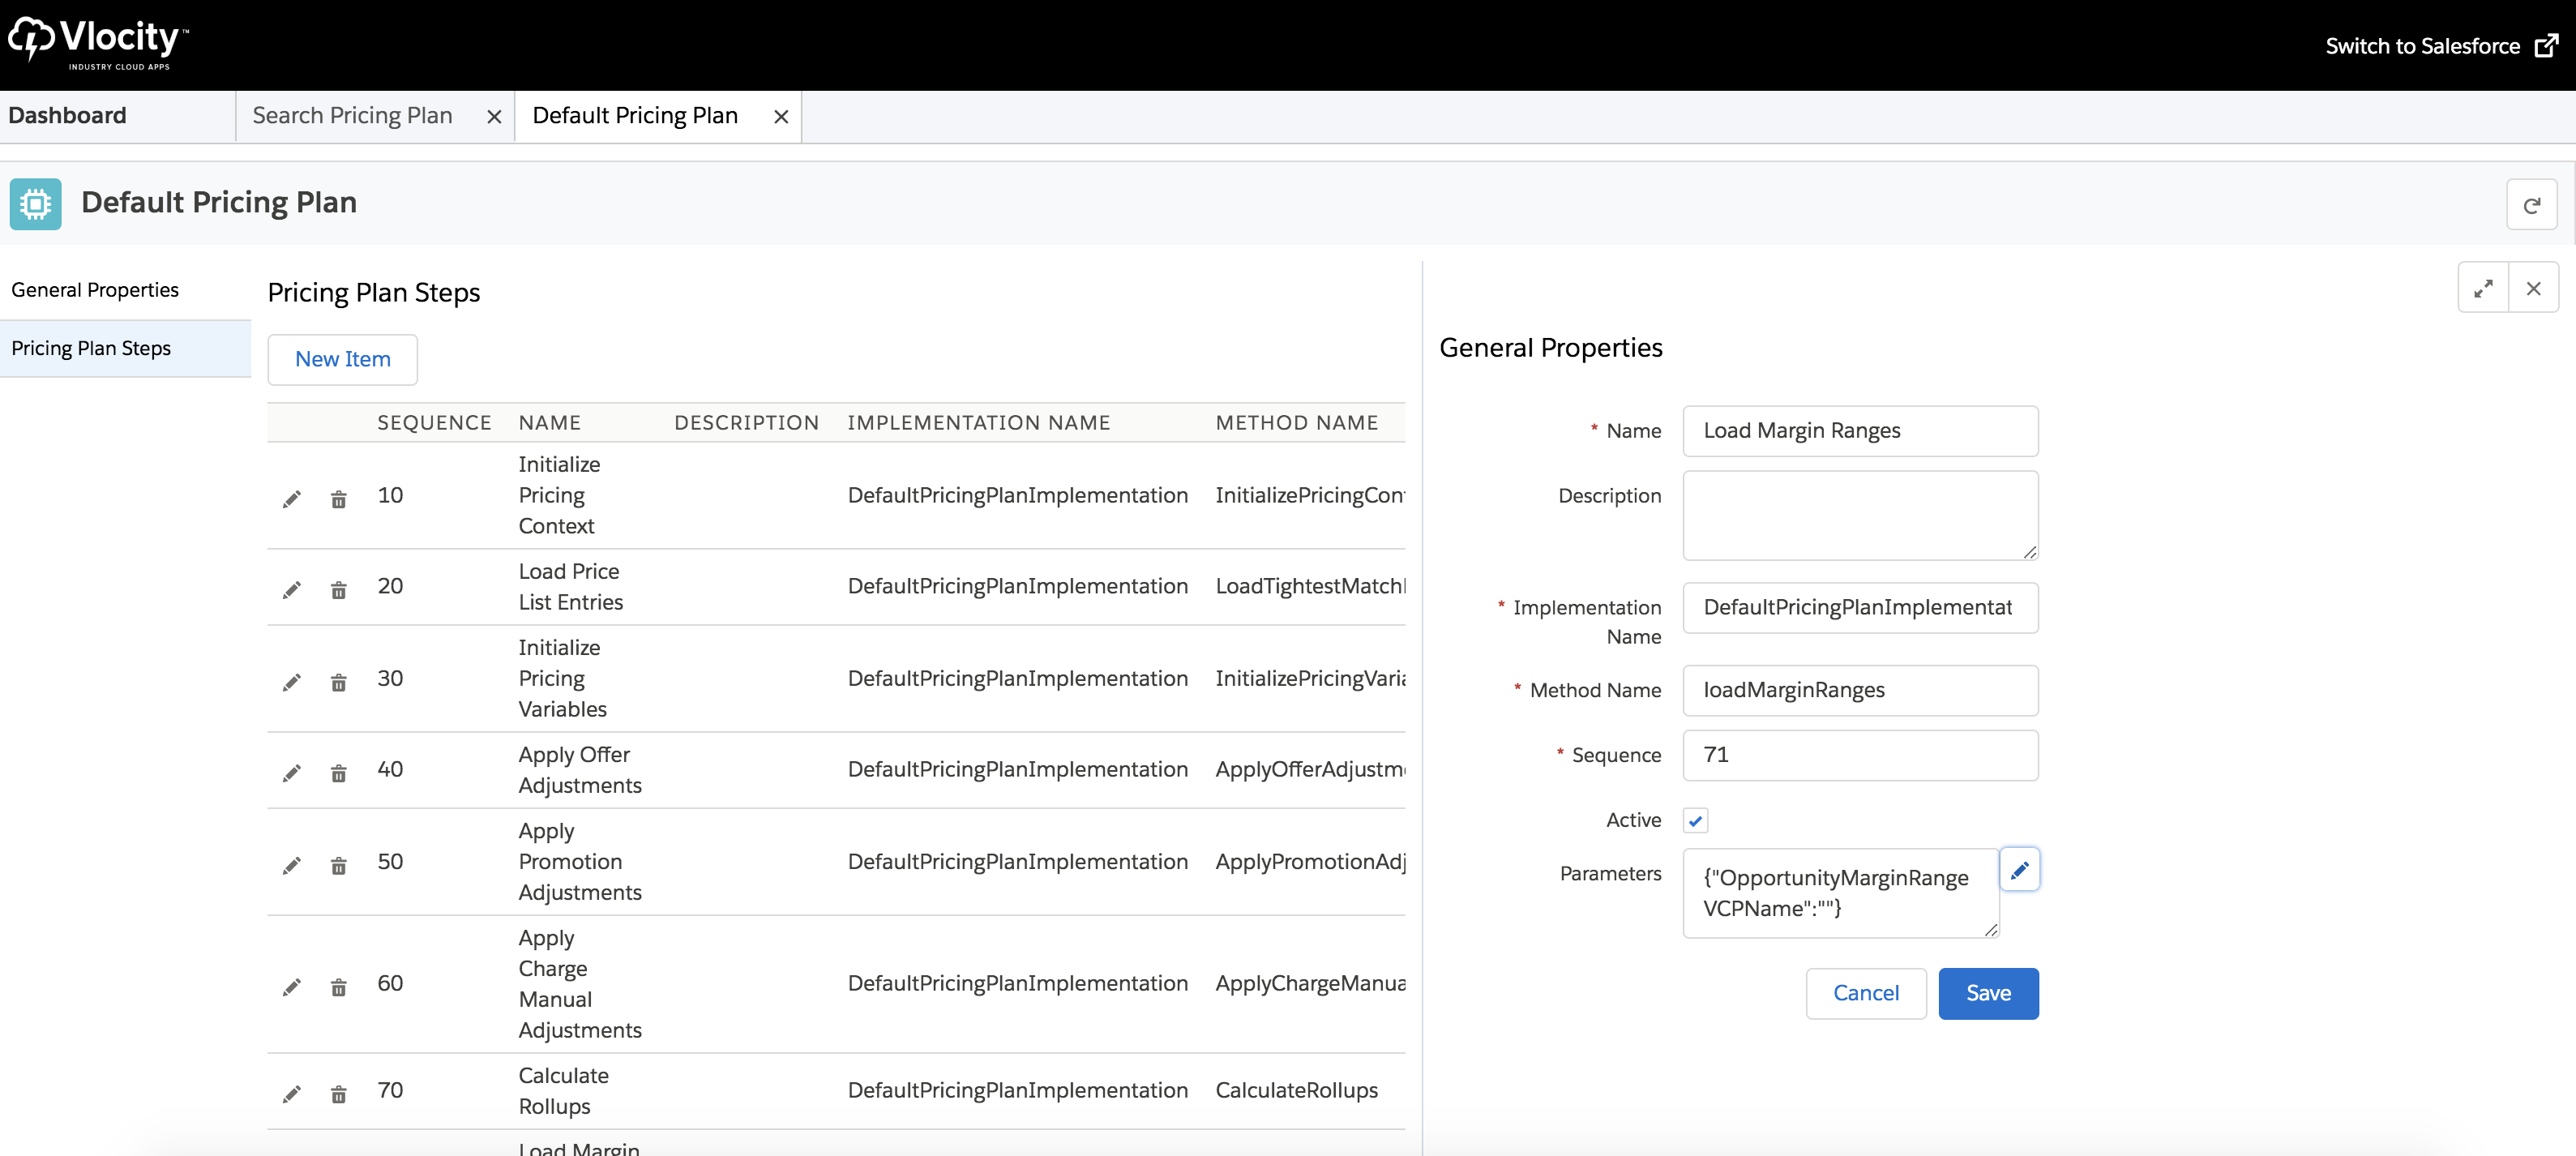Open the Dashboard tab
Screen dimensions: 2576x1156
coord(67,116)
